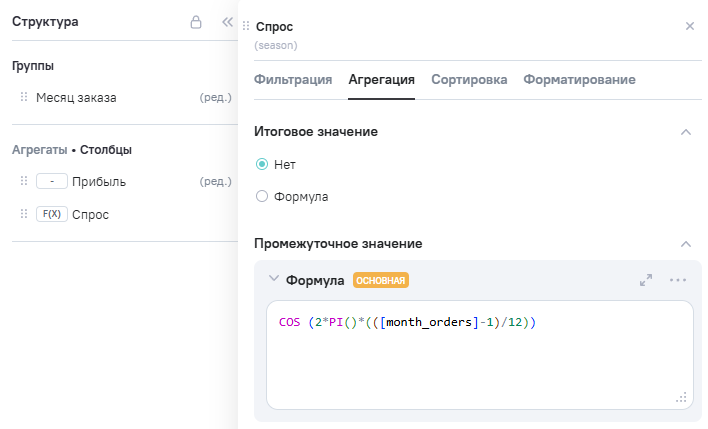
Task: Open the formula three-dots options menu
Action: 678,281
